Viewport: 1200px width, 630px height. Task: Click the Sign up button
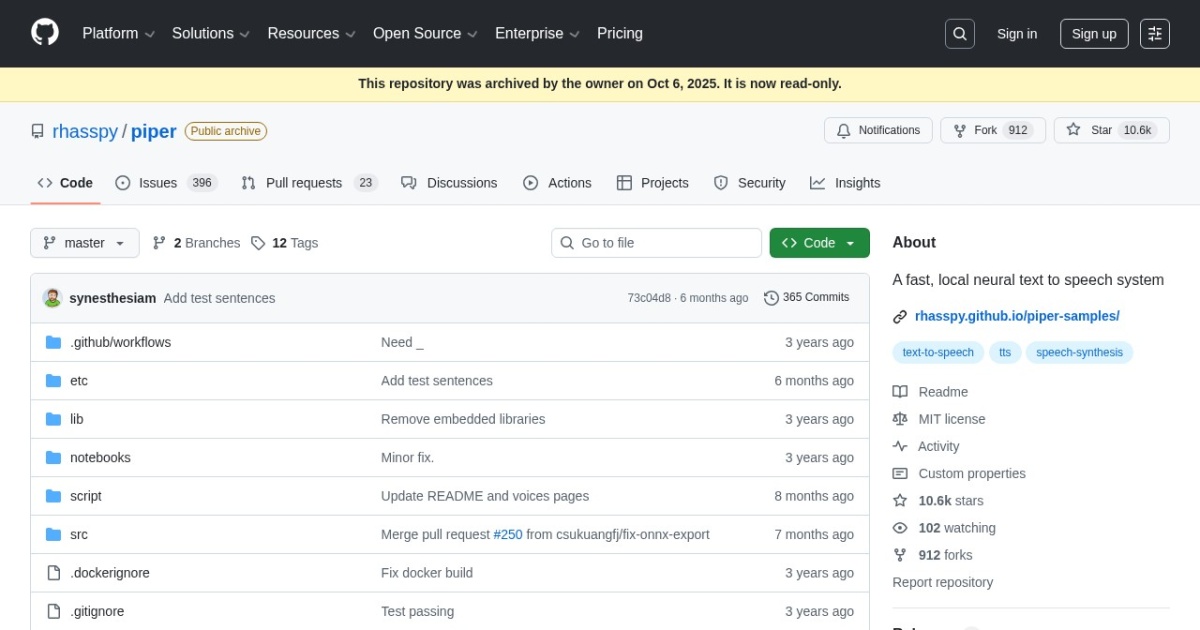point(1093,34)
